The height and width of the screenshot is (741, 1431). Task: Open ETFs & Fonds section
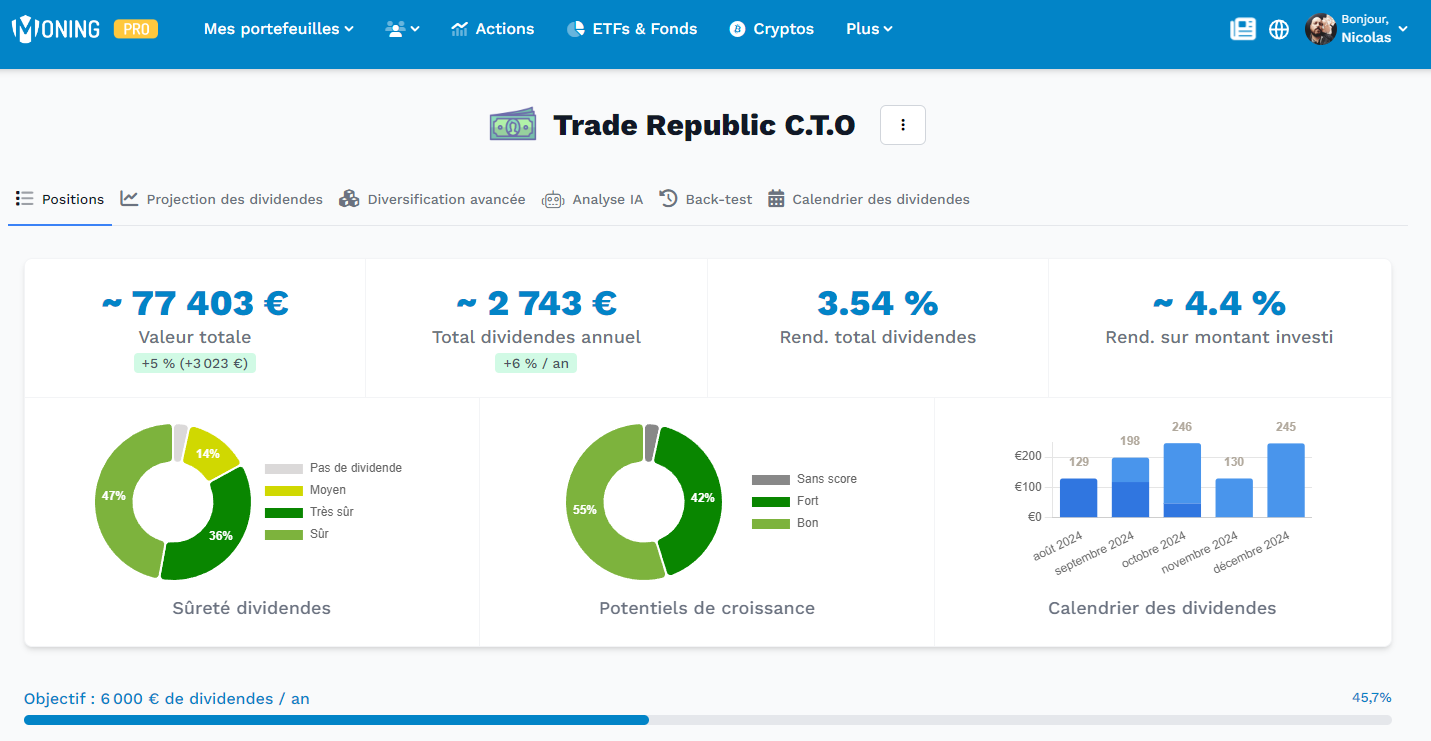[x=632, y=29]
